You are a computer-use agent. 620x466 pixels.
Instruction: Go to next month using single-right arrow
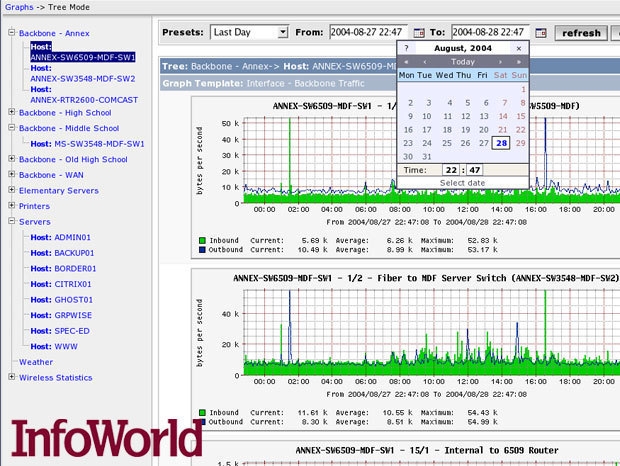[x=502, y=61]
